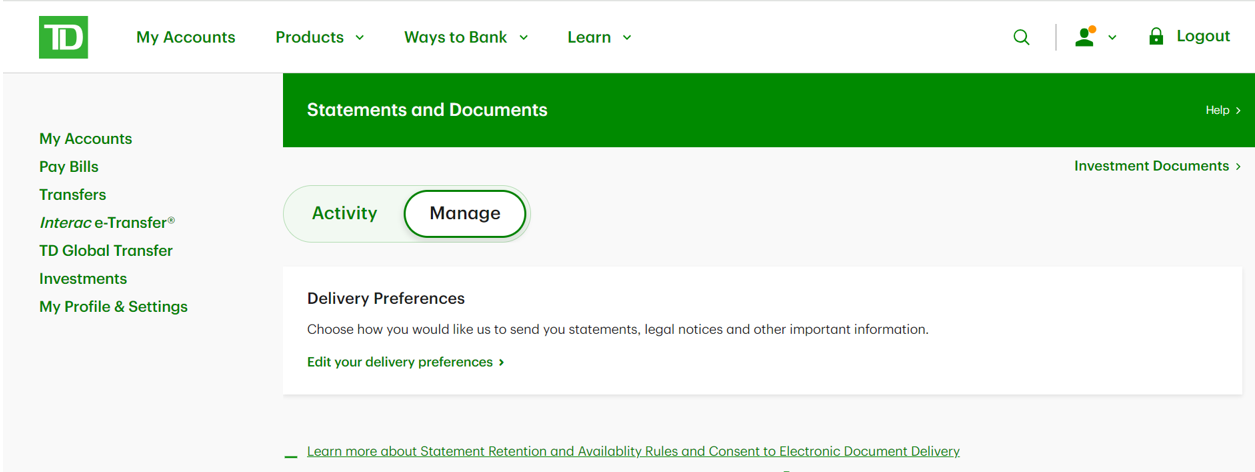Open the Products menu

tap(310, 37)
